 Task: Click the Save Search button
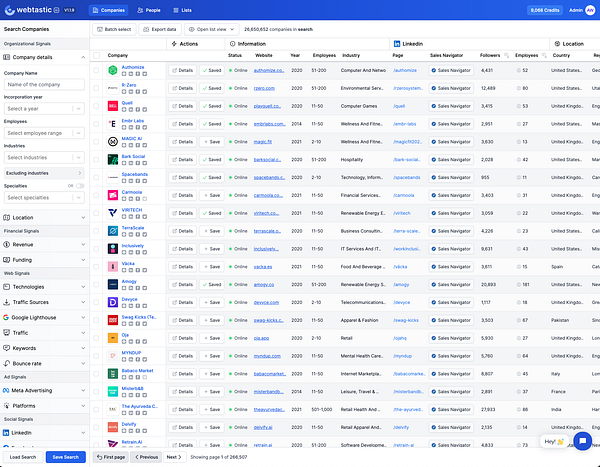(66, 457)
